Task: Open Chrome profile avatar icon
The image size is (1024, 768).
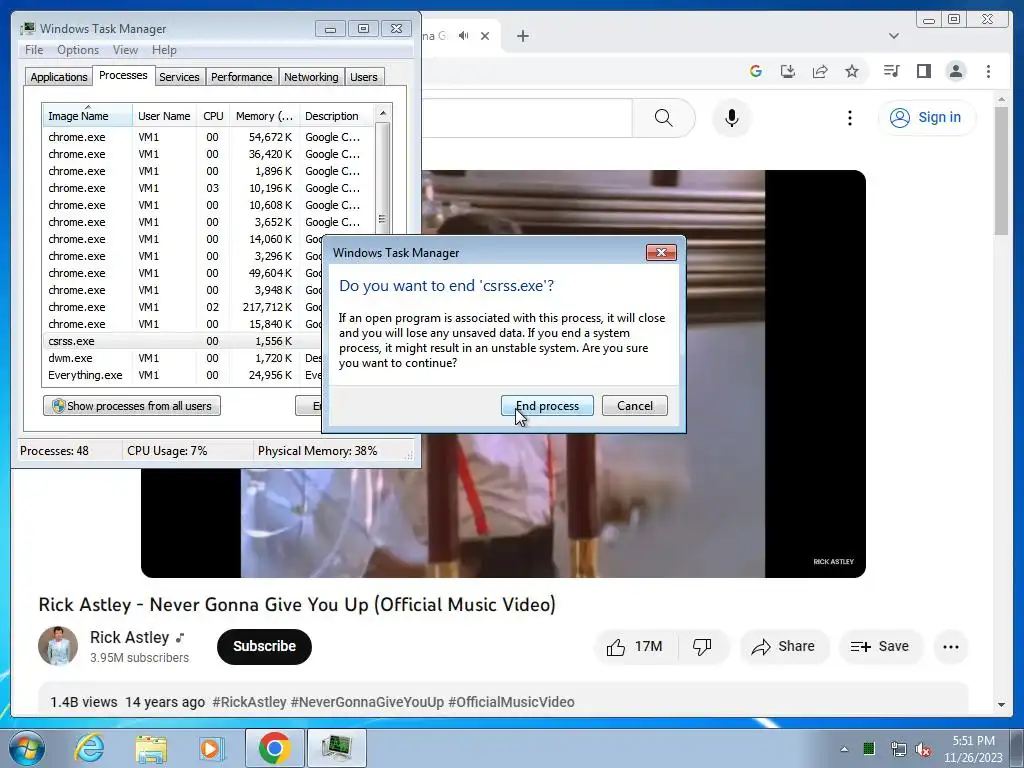Action: (x=956, y=71)
